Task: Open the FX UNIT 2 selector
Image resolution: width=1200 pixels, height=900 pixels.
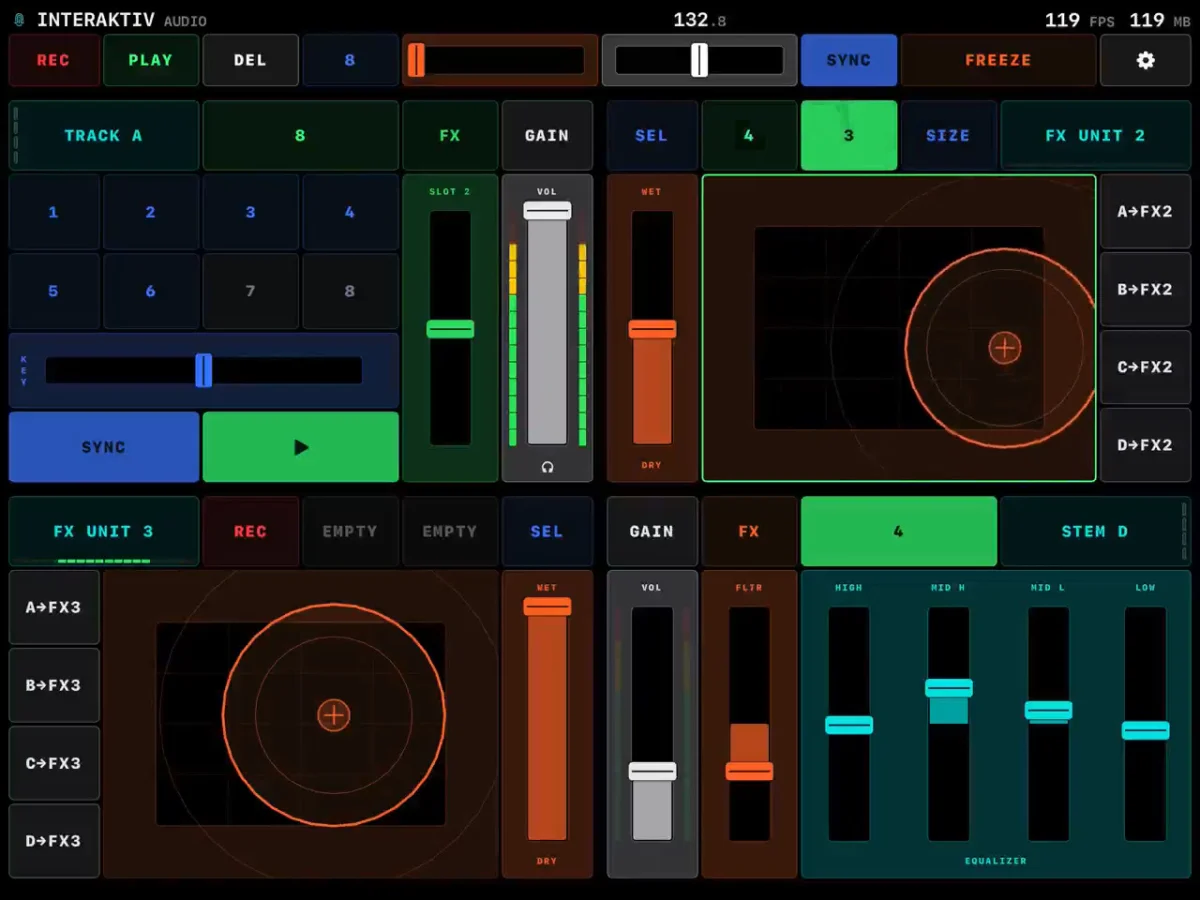Action: tap(1095, 135)
